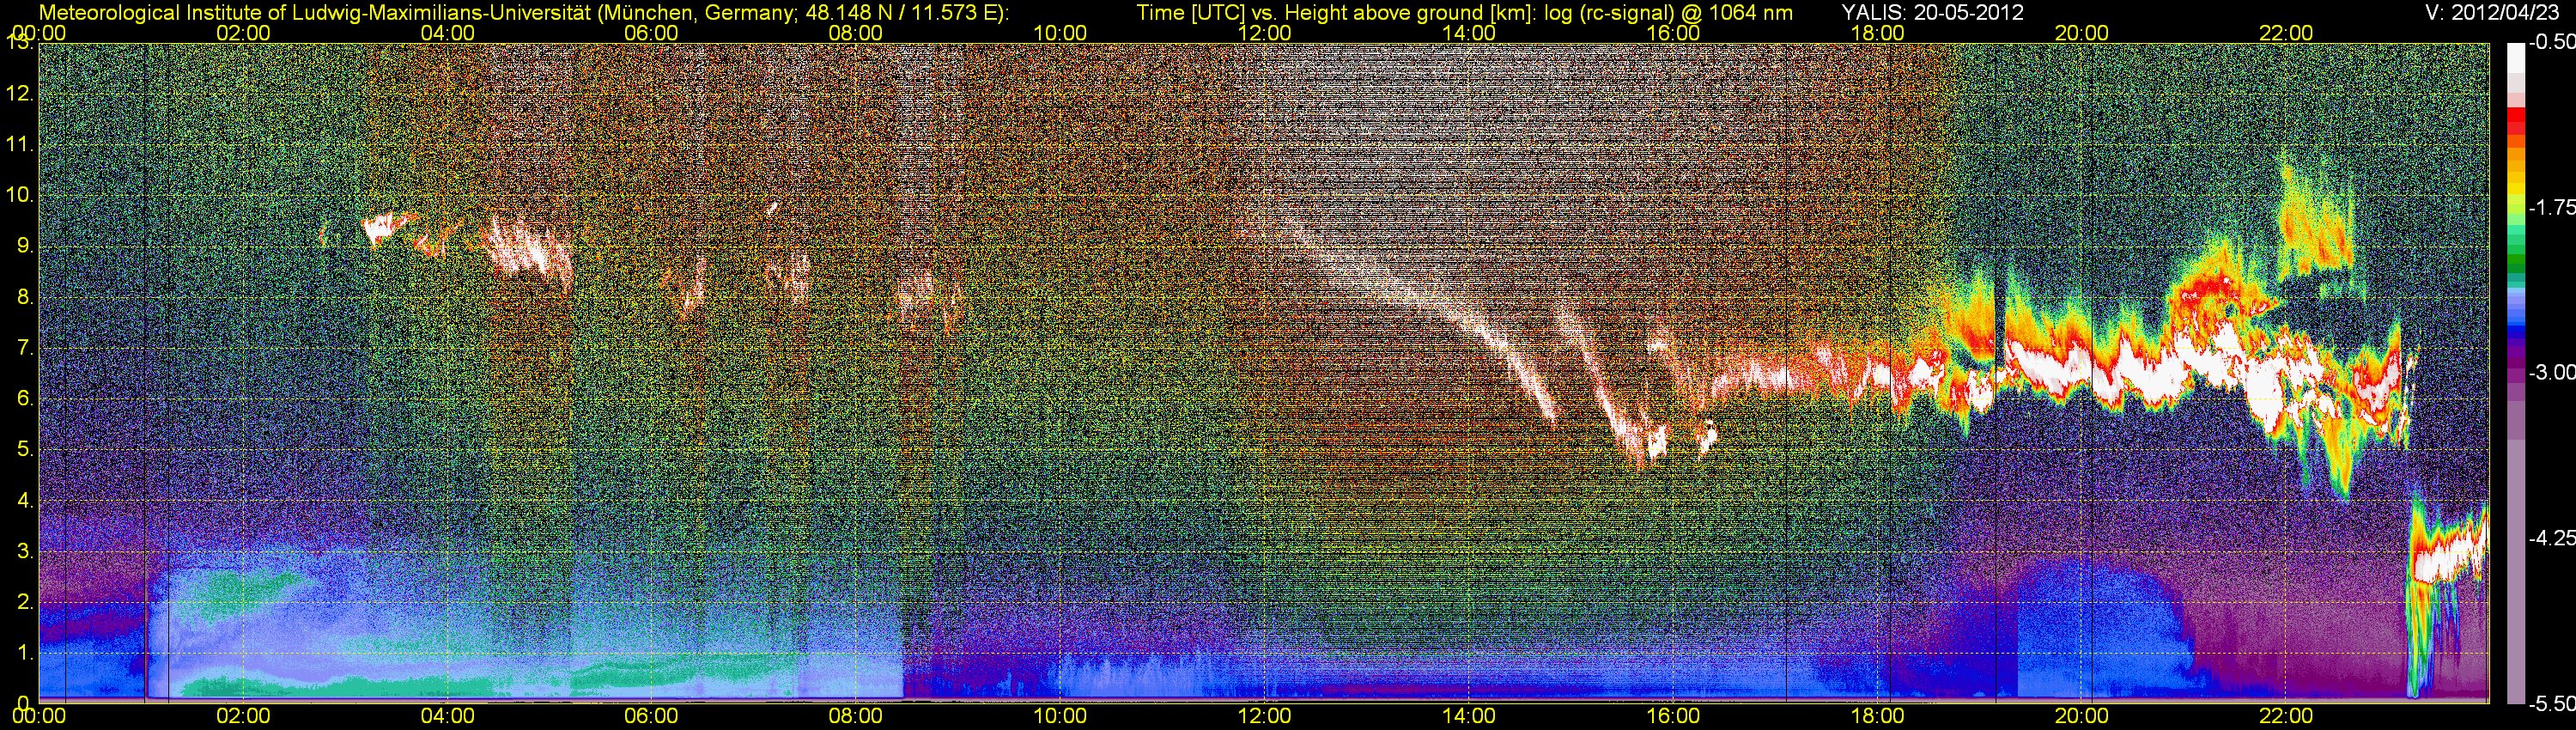Click the -5.50 colorbar scale value

[x=2552, y=704]
